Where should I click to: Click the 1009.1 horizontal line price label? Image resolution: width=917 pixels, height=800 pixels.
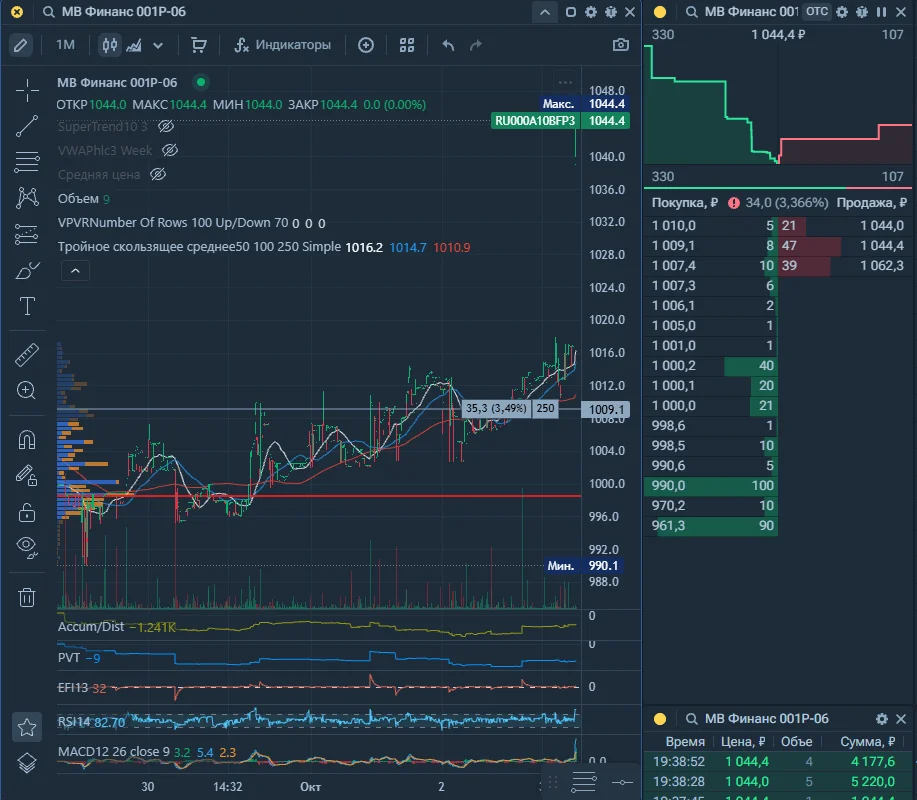click(x=606, y=409)
